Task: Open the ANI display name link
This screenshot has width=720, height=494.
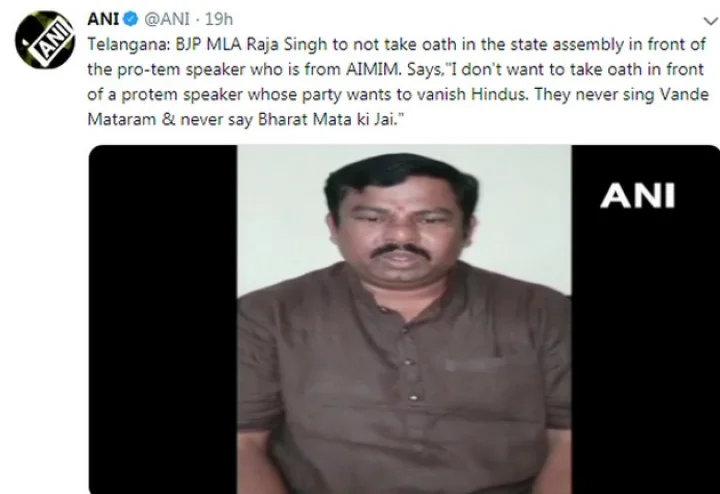Action: click(x=103, y=19)
